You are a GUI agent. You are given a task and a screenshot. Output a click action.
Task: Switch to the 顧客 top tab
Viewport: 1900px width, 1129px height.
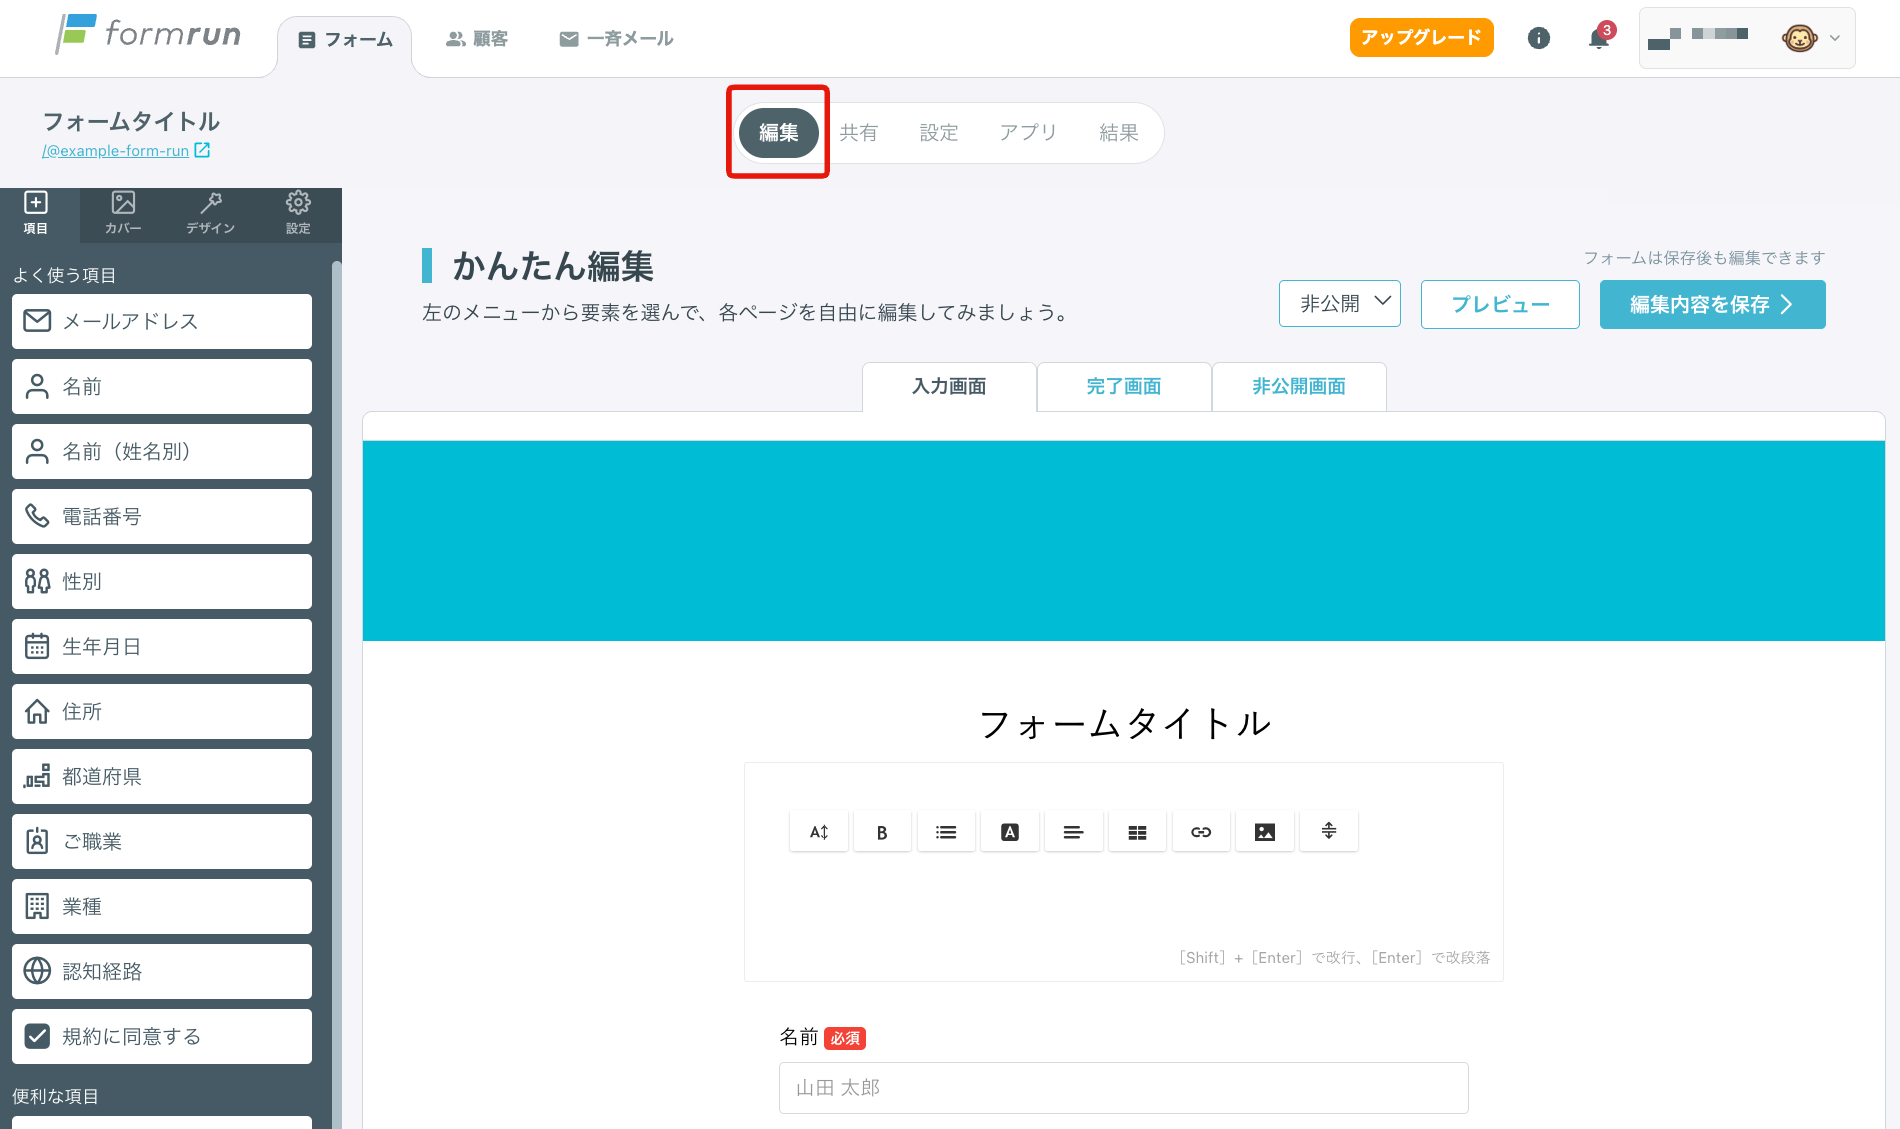pyautogui.click(x=477, y=39)
